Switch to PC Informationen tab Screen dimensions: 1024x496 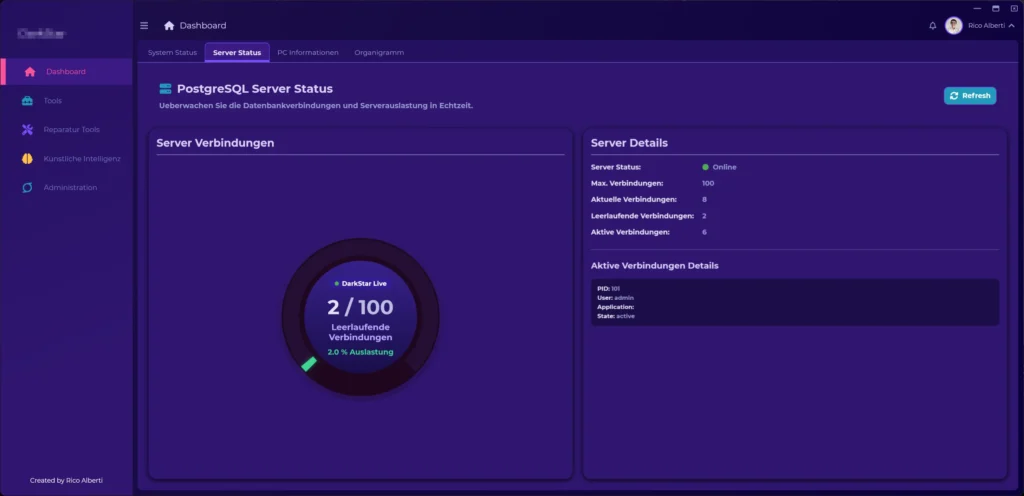pyautogui.click(x=308, y=52)
